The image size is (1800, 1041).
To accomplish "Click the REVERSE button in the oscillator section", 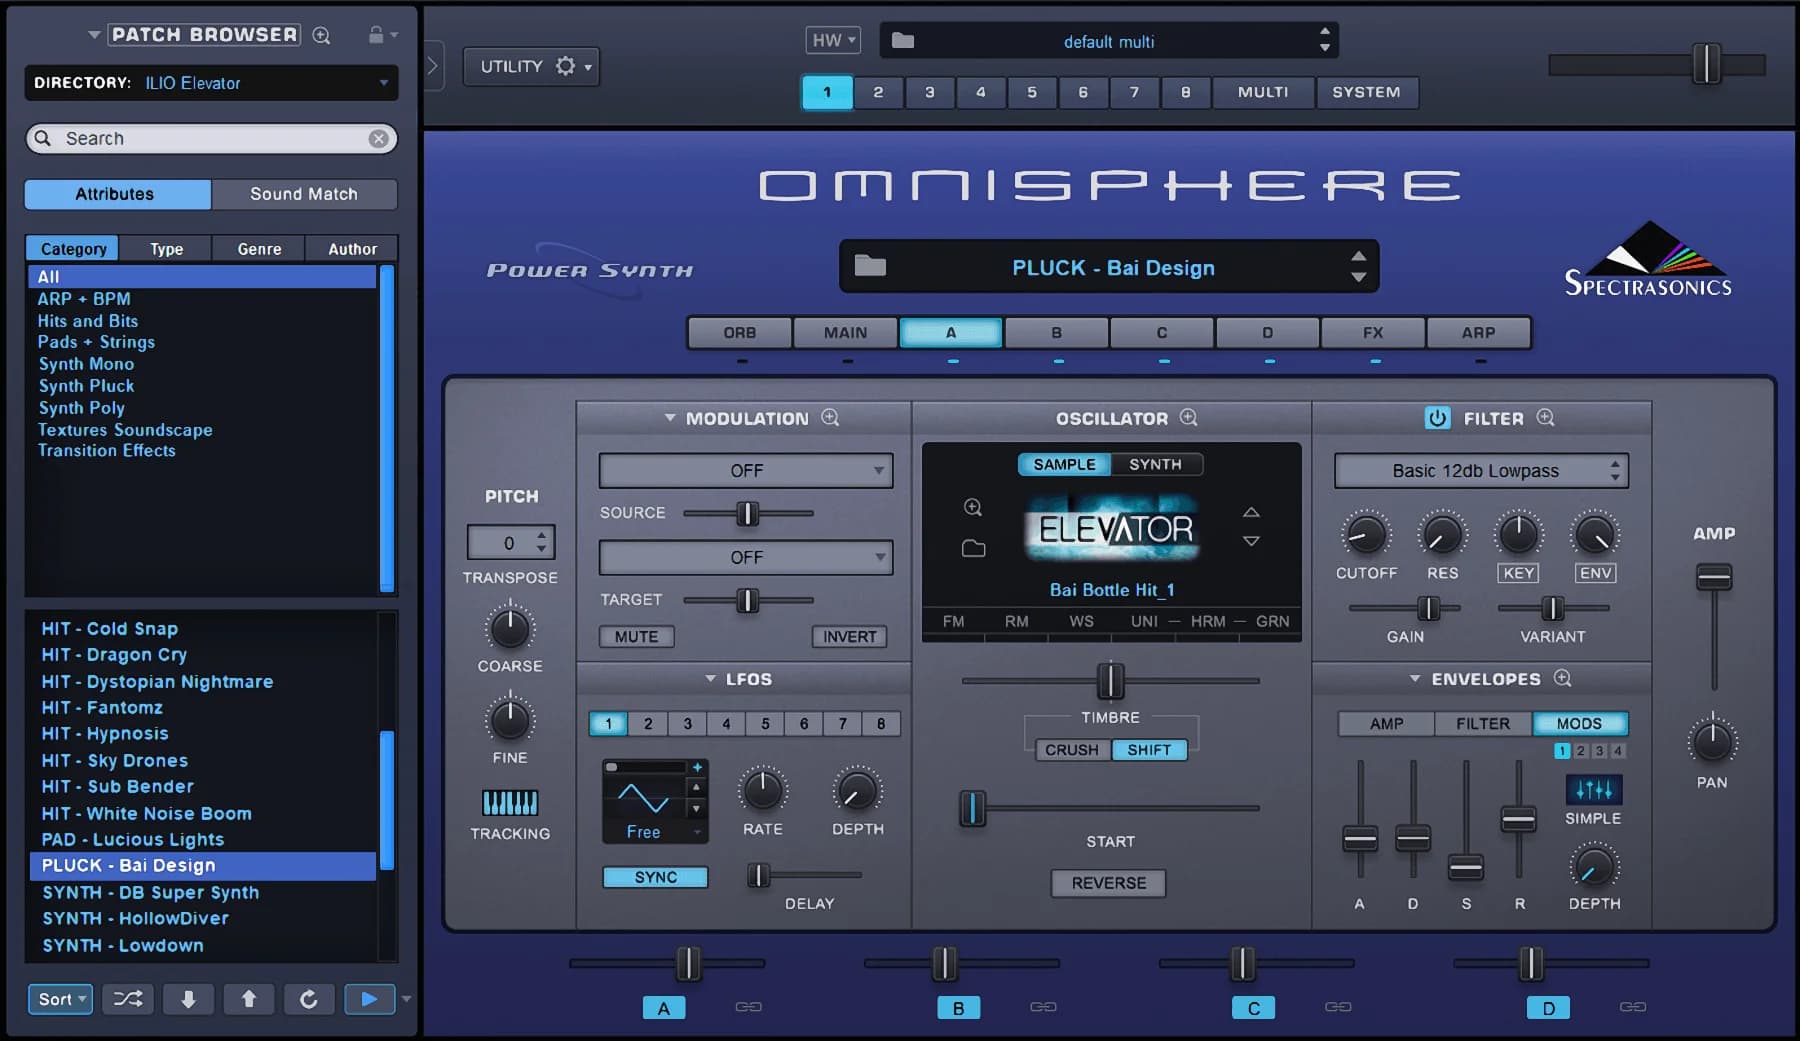I will (1108, 883).
